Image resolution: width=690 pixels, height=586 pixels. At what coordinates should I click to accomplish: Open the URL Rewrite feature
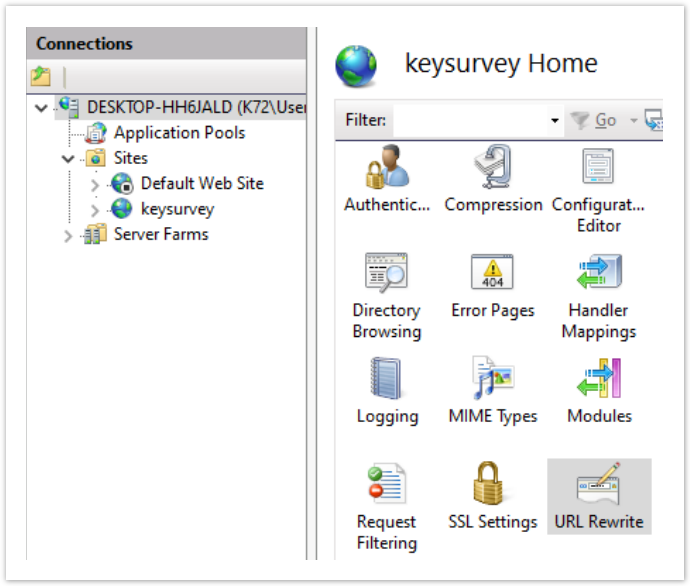pos(599,495)
